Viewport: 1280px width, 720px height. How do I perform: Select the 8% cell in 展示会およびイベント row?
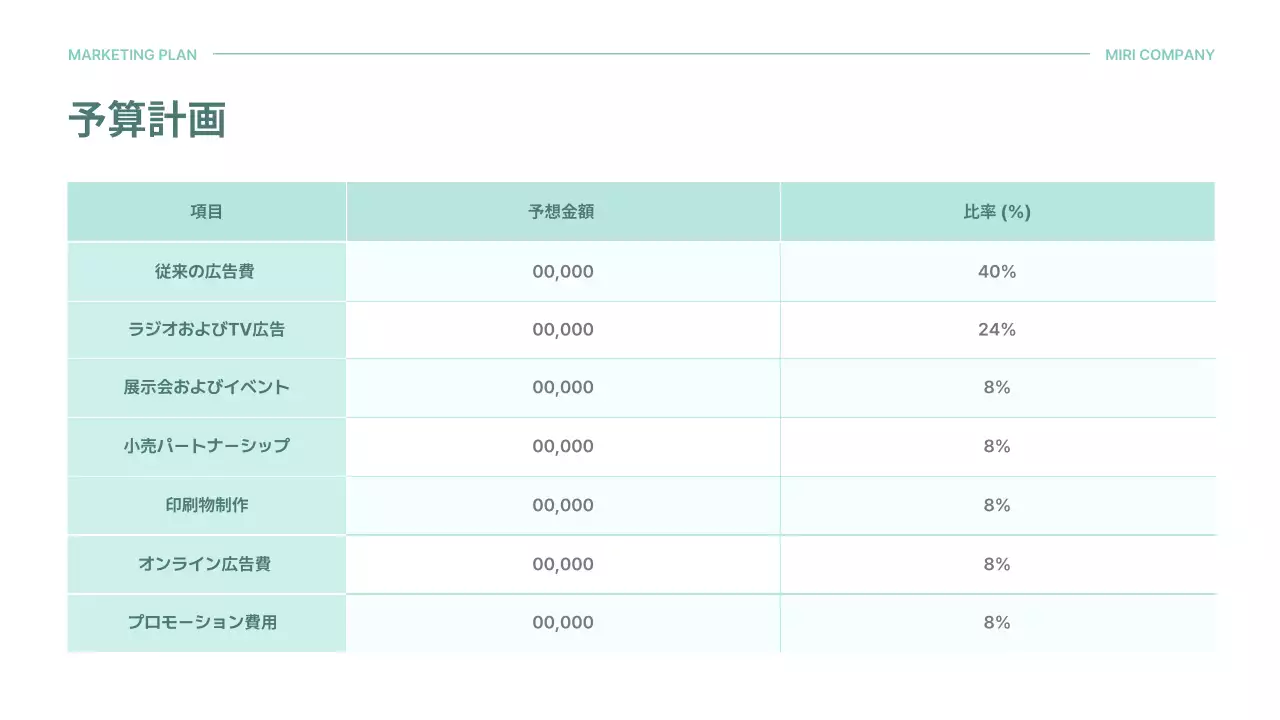996,387
